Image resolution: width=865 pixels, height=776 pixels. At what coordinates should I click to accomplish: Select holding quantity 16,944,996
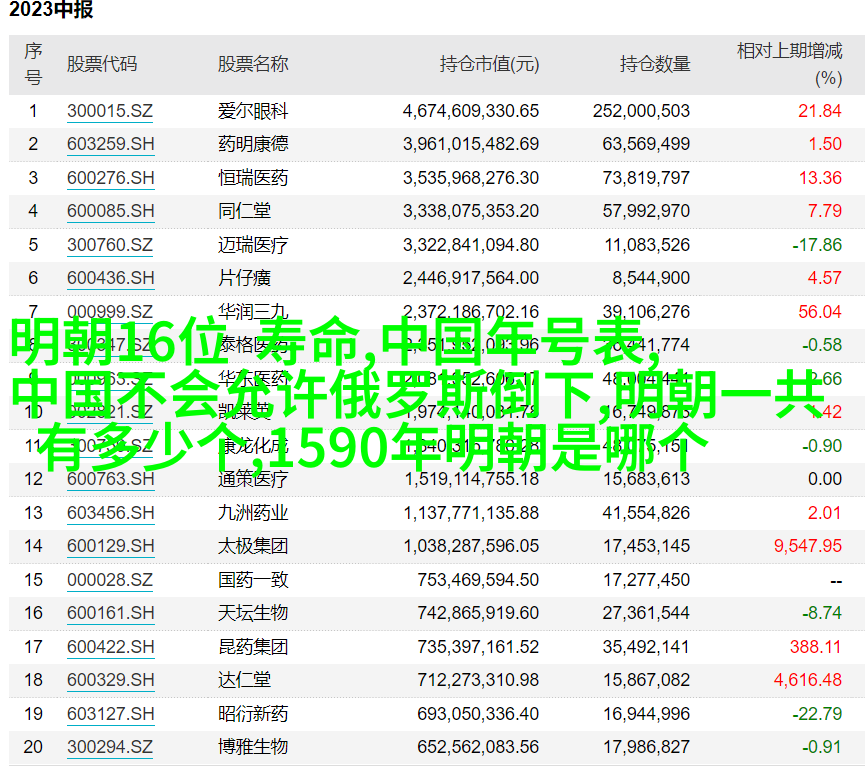pyautogui.click(x=647, y=714)
